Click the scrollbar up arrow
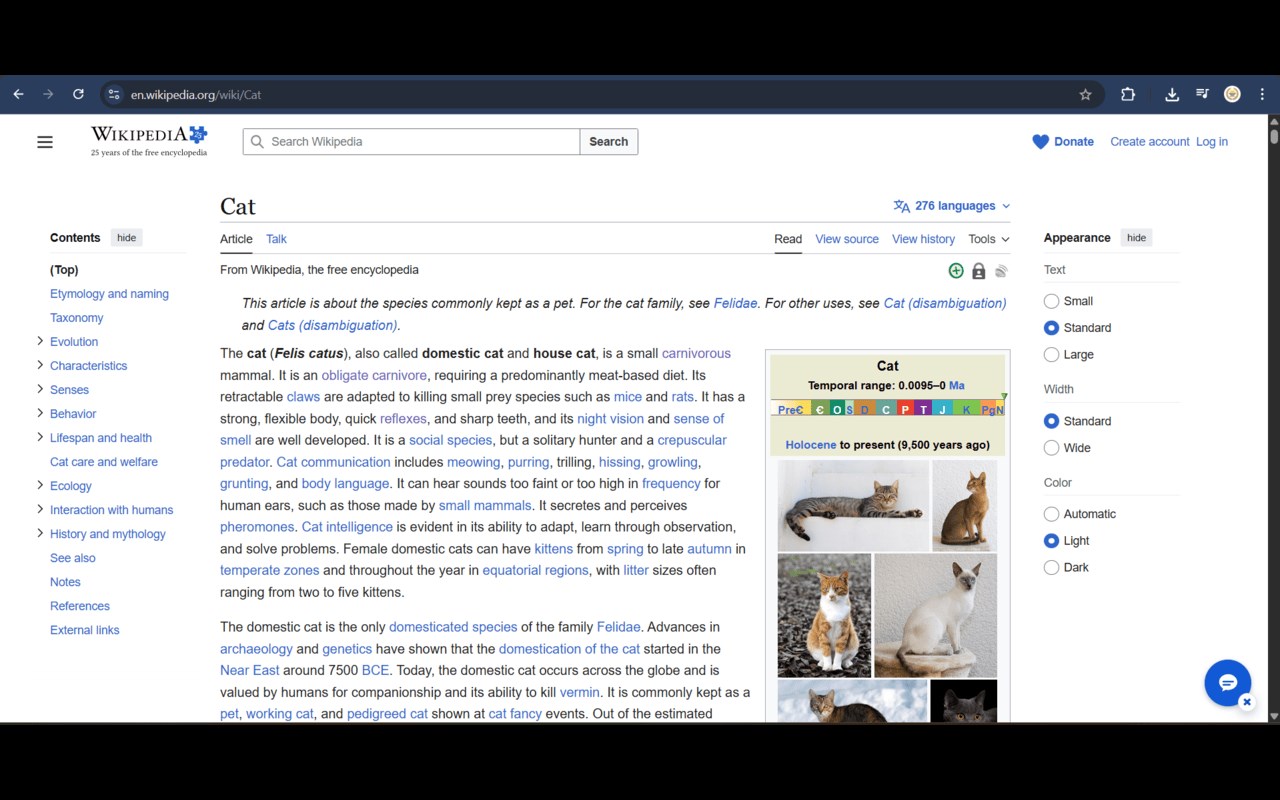 pos(1274,122)
